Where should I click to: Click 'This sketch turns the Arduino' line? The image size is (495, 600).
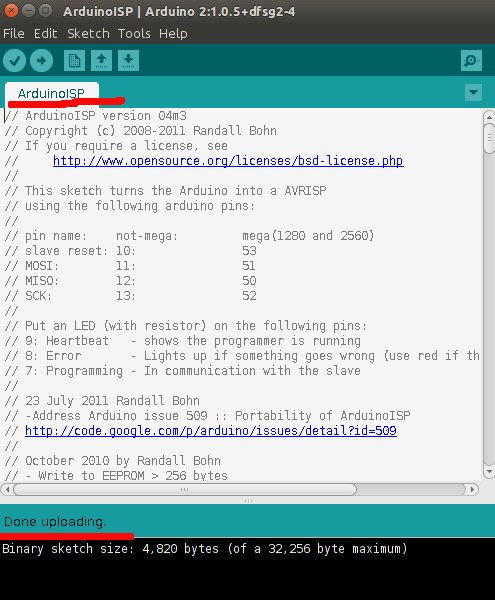pyautogui.click(x=165, y=191)
